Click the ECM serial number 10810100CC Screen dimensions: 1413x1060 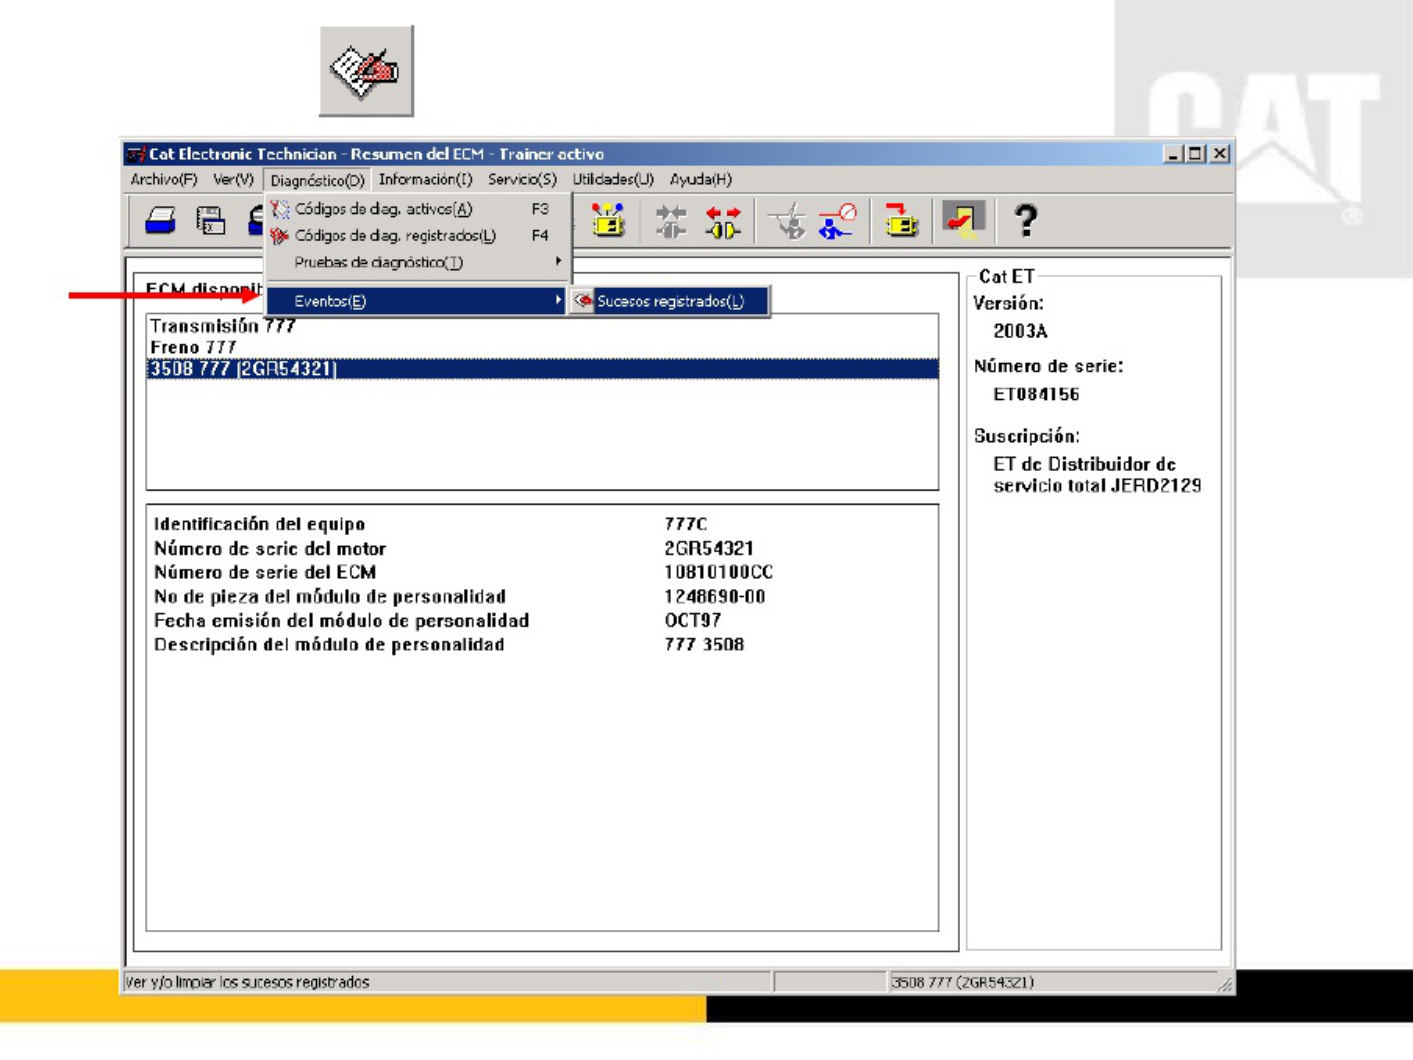pyautogui.click(x=719, y=572)
